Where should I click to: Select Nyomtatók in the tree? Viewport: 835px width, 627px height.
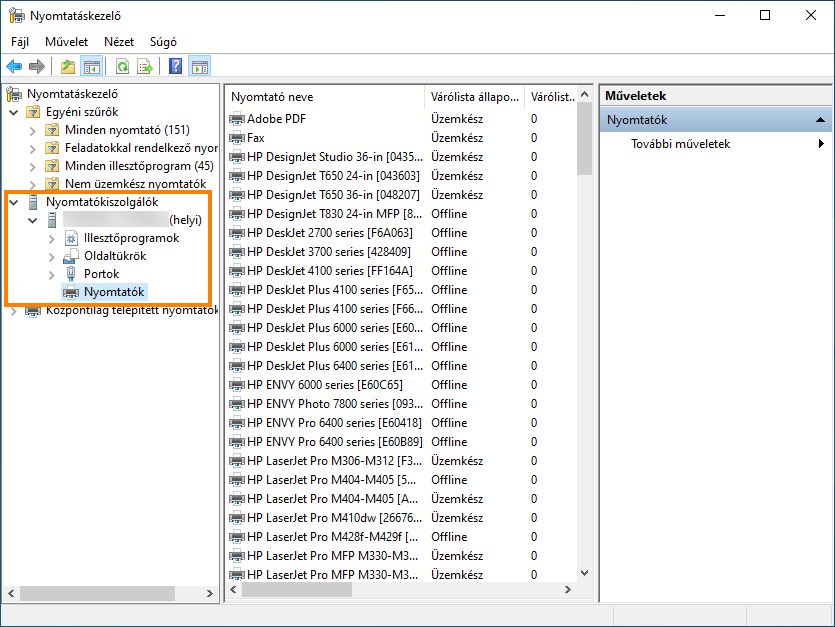point(114,292)
